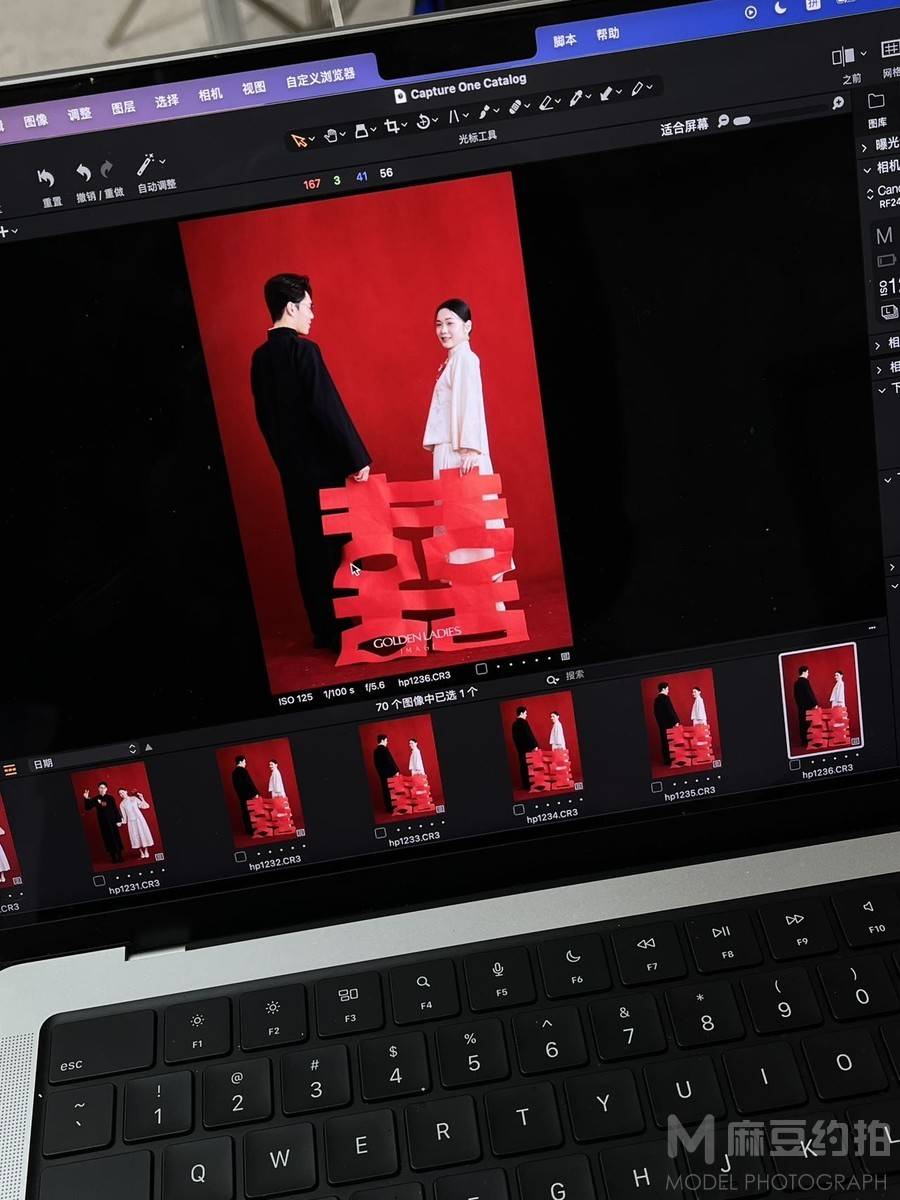Click the ISO 125 readout under preview

tap(296, 700)
